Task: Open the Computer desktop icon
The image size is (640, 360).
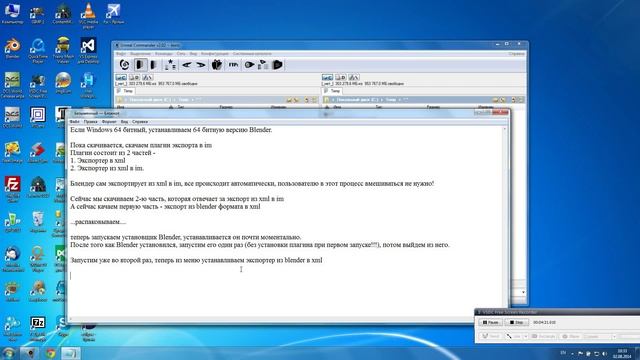Action: pyautogui.click(x=12, y=13)
